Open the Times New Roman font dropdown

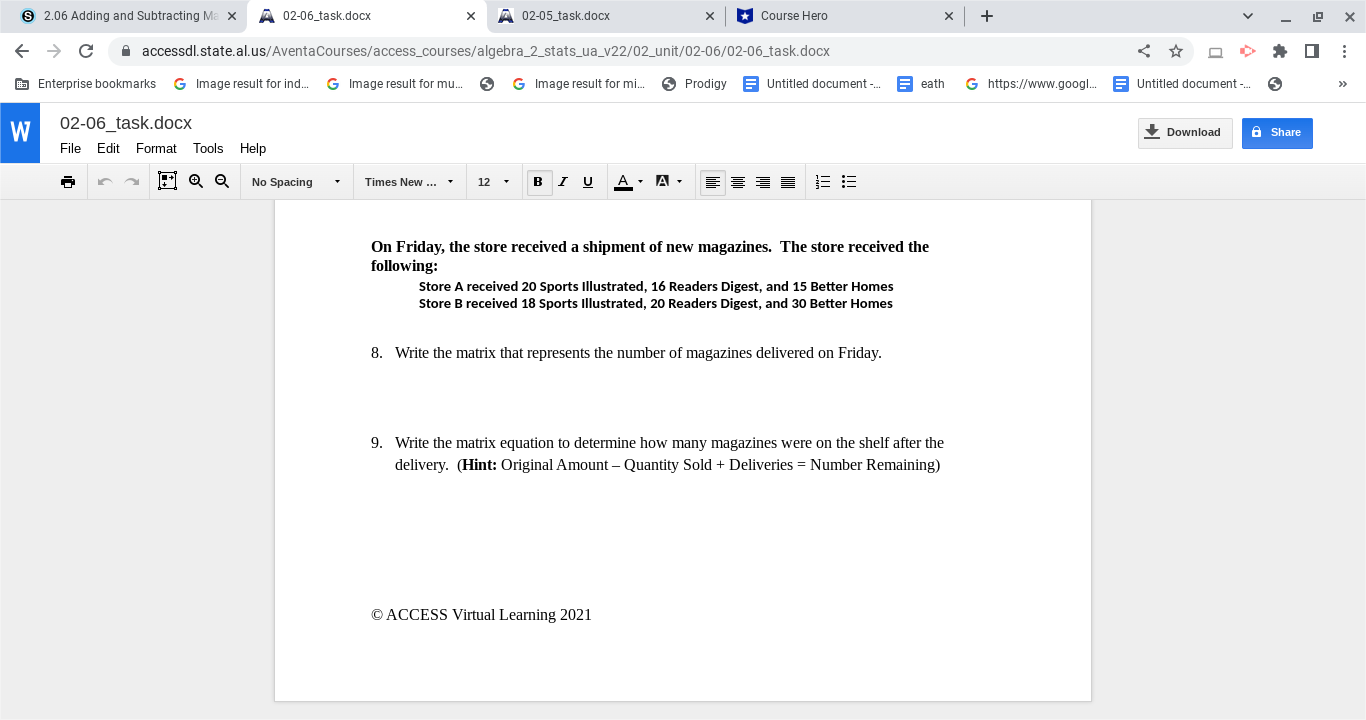click(x=409, y=182)
